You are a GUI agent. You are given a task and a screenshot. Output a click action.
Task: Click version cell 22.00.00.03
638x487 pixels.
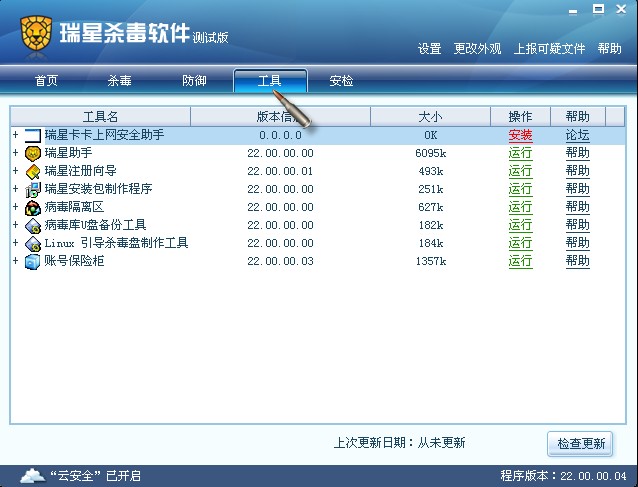coord(280,261)
